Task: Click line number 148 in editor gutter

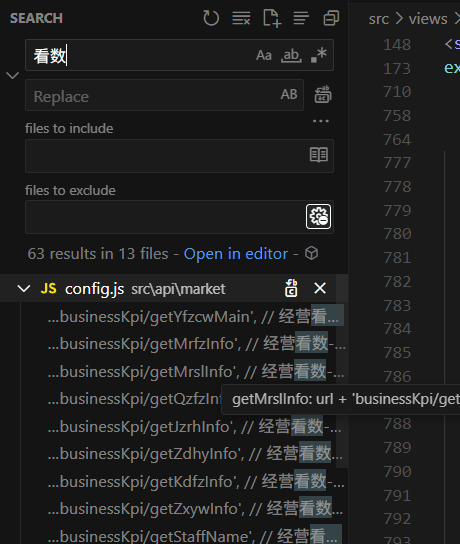Action: pos(397,44)
